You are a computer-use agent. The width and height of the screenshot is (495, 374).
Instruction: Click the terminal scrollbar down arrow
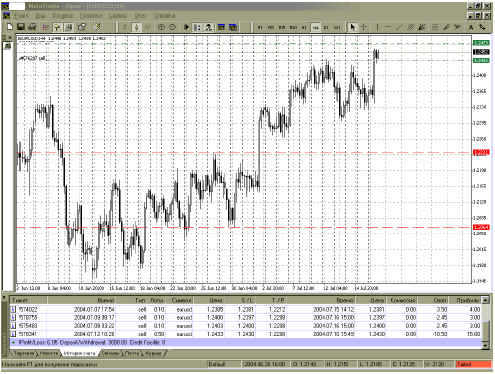click(486, 346)
